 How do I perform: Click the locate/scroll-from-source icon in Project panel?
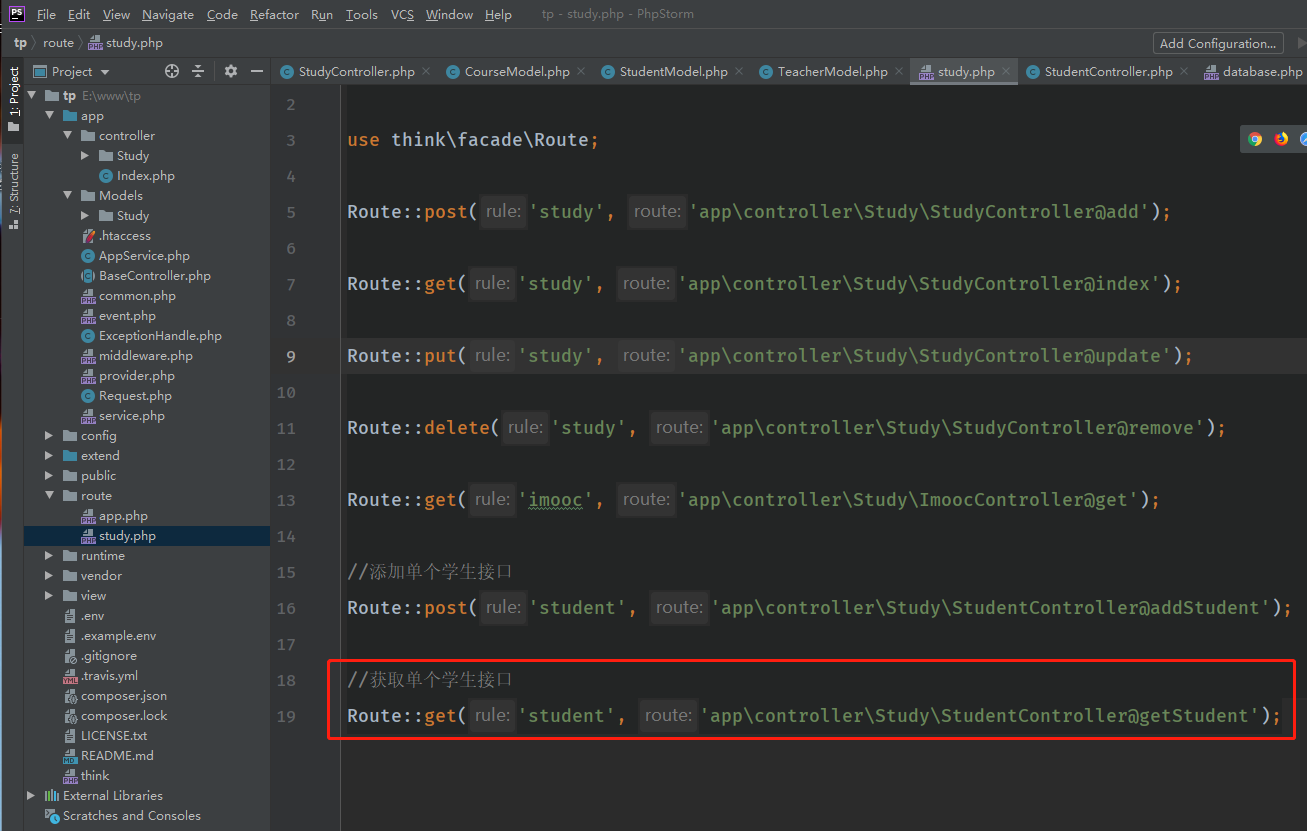pyautogui.click(x=172, y=71)
